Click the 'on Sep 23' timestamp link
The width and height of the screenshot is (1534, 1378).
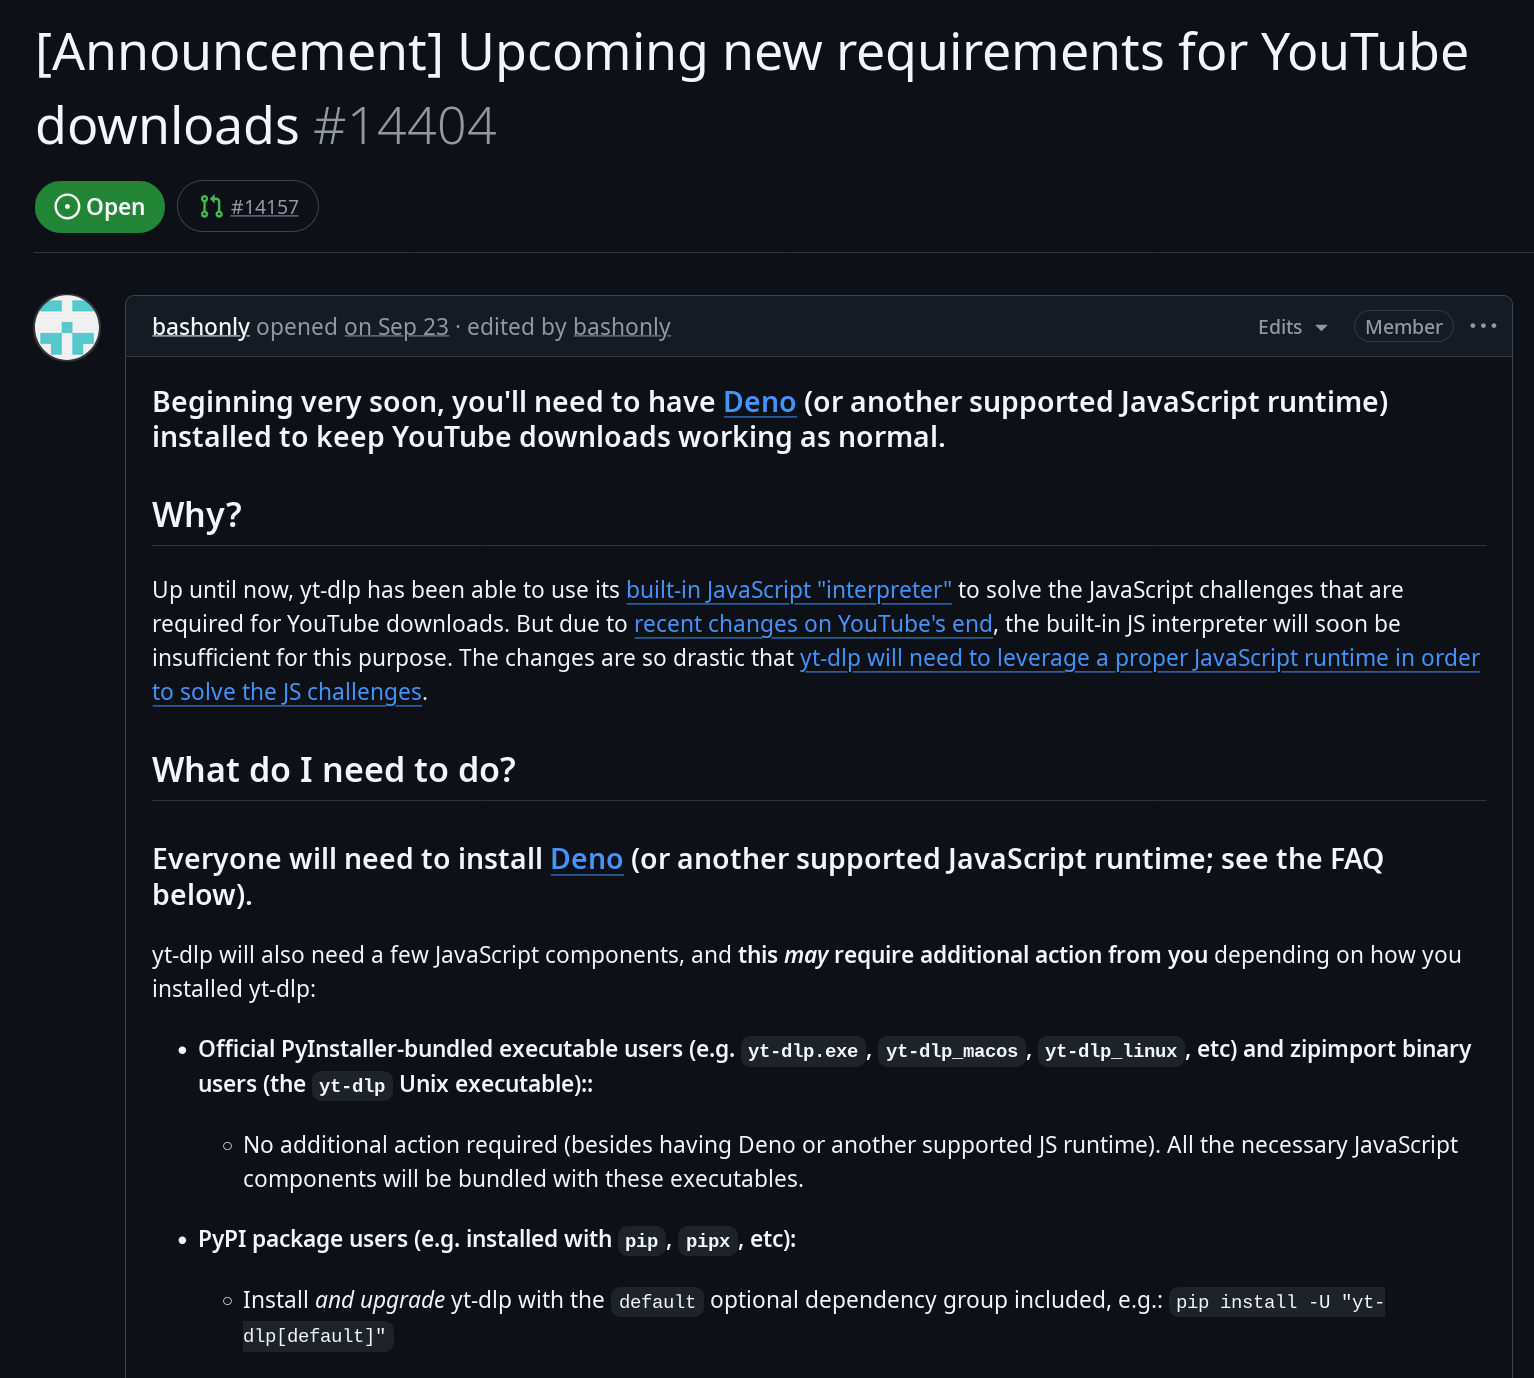(396, 327)
